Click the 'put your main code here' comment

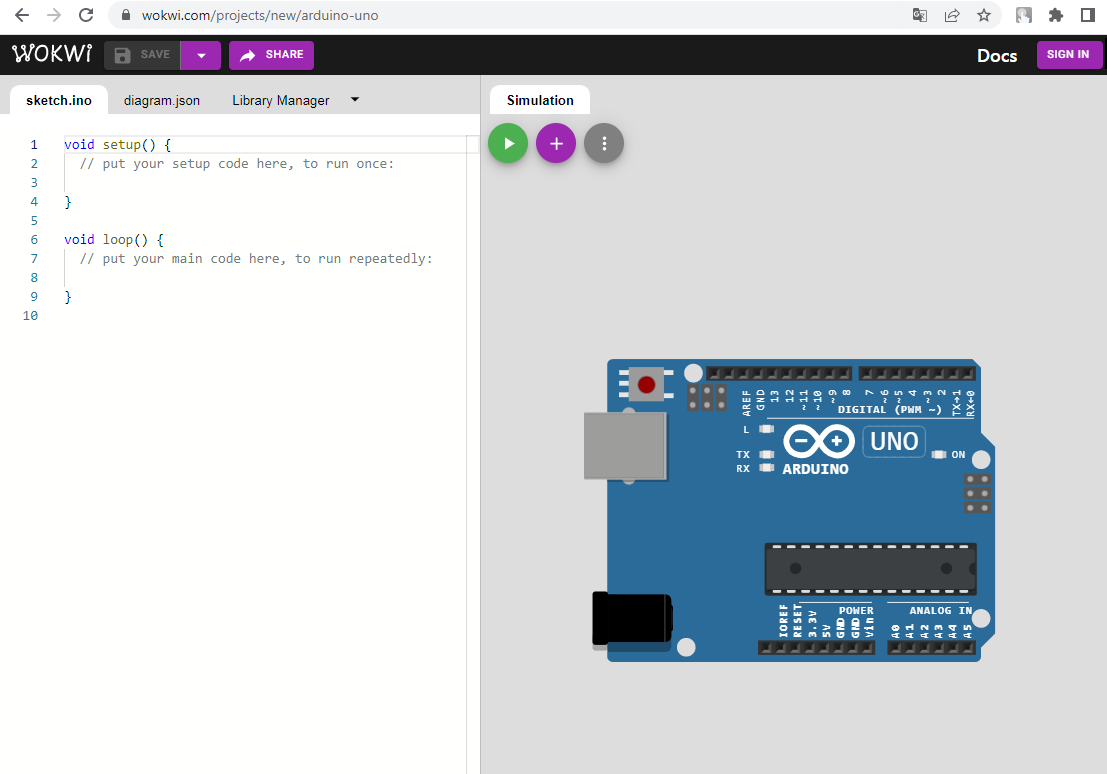pyautogui.click(x=256, y=259)
